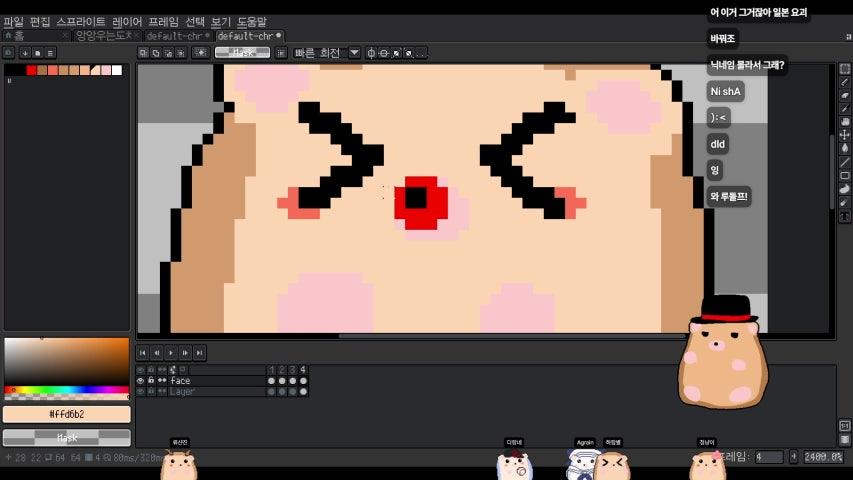Click the zoom field showing 2400.0%
This screenshot has height=480, width=853.
coord(823,457)
